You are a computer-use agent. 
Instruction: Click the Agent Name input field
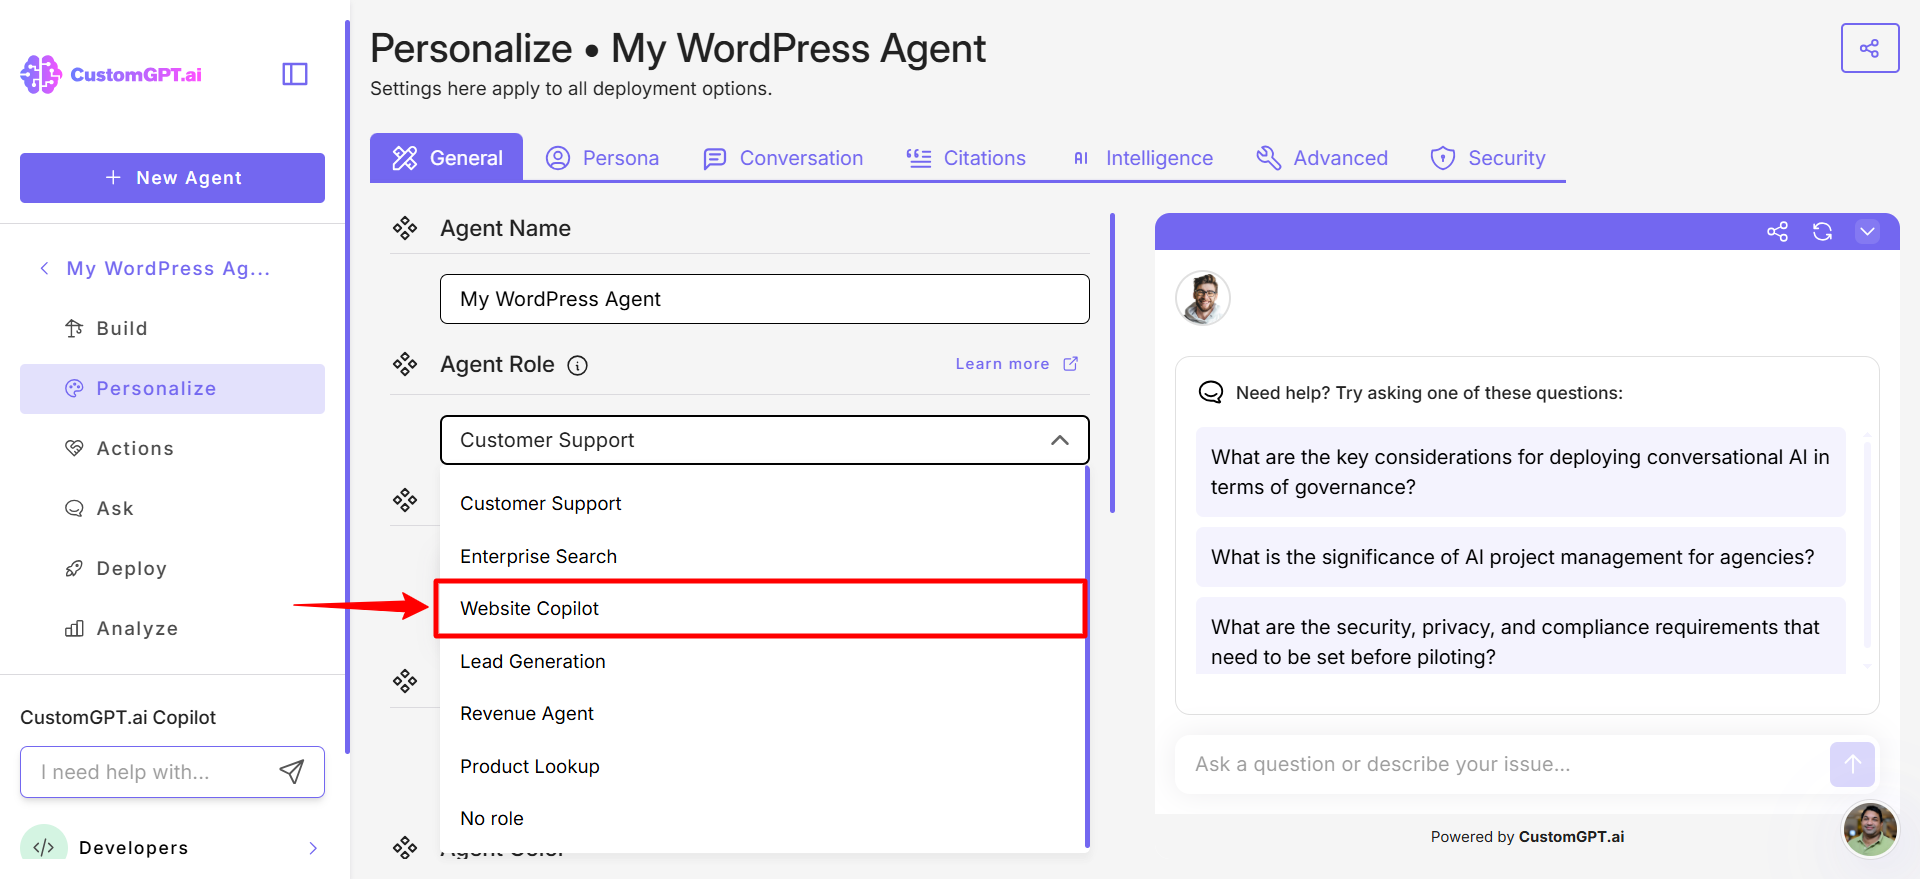tap(765, 299)
